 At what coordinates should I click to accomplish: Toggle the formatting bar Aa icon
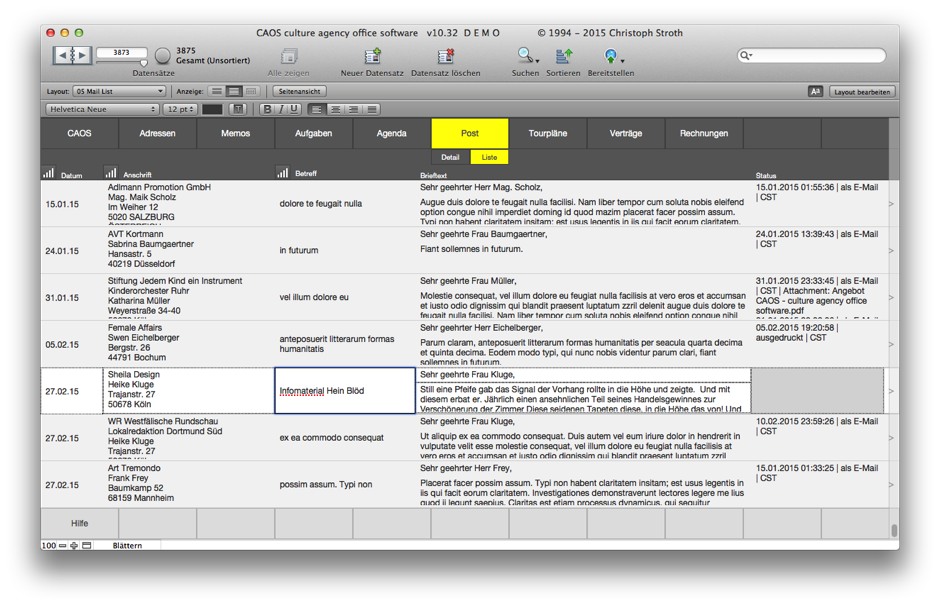[x=815, y=92]
